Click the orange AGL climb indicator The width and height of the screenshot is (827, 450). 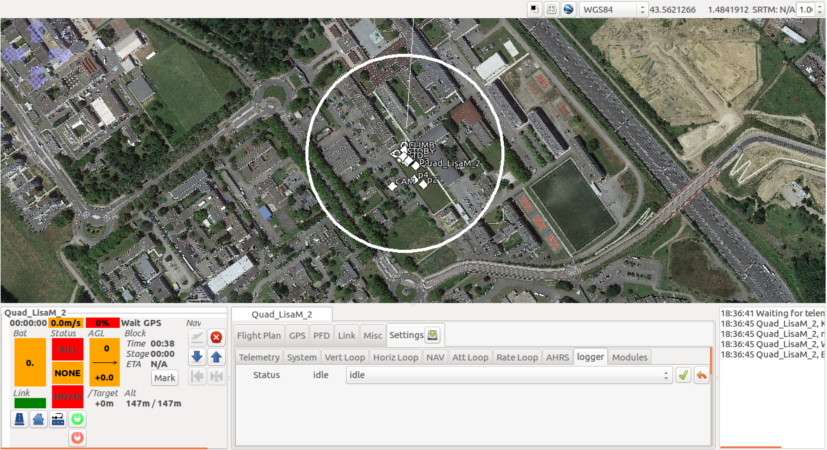[x=104, y=362]
